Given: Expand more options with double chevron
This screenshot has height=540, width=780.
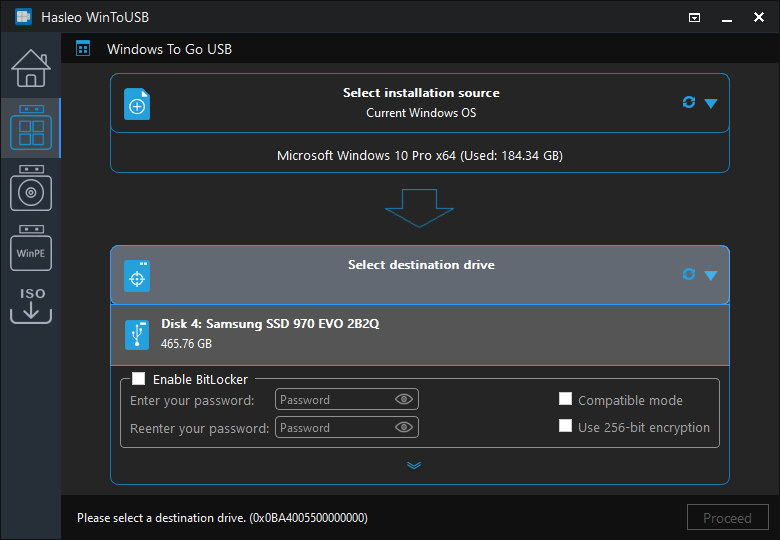Looking at the screenshot, I should tap(414, 465).
